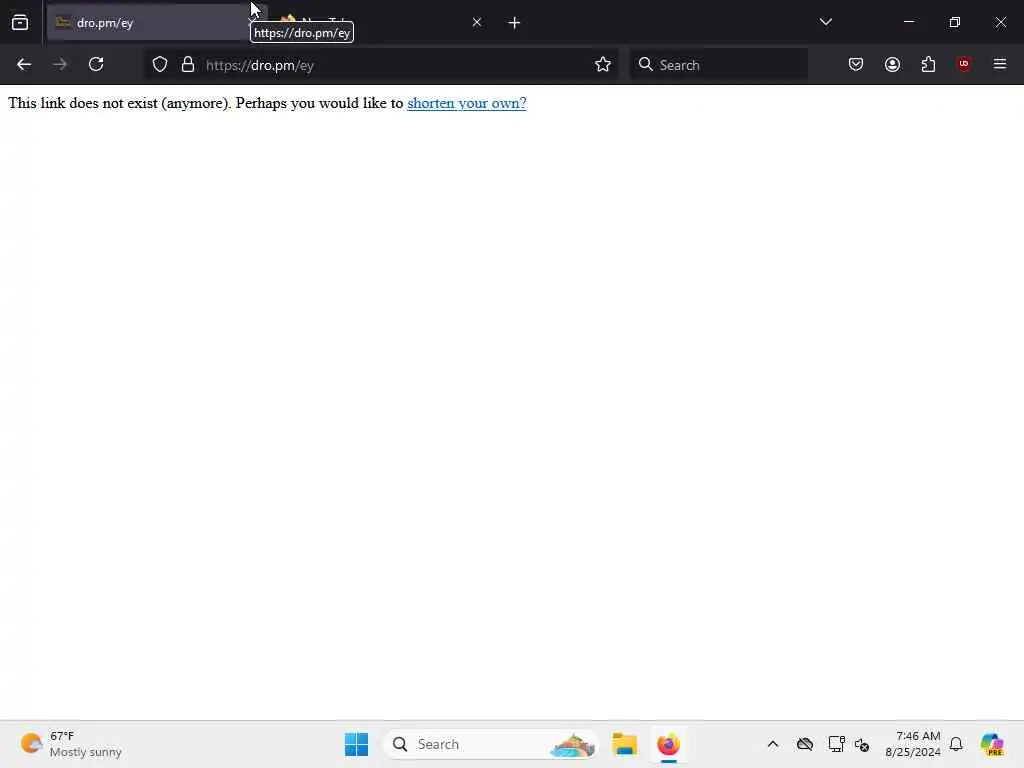The width and height of the screenshot is (1024, 768).
Task: View site security padlock info
Action: click(188, 65)
